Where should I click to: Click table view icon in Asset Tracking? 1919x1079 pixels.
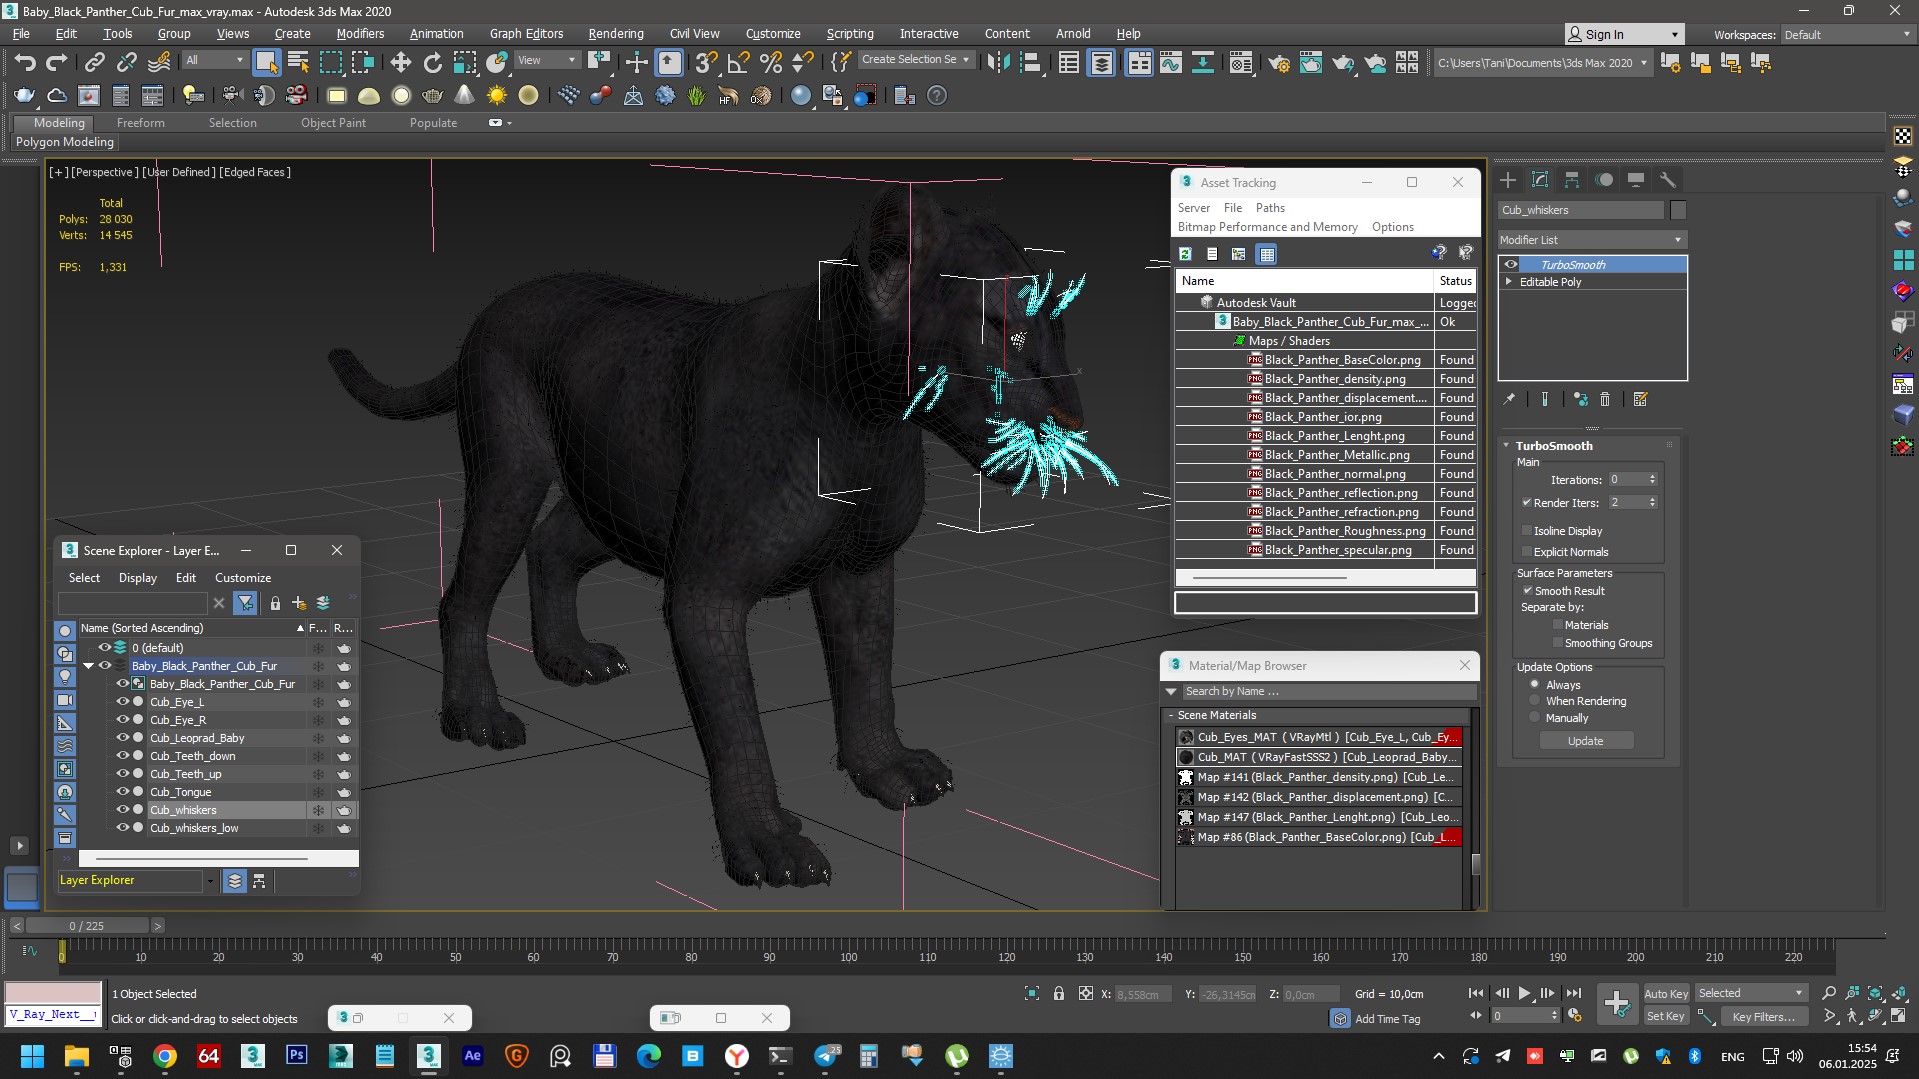(x=1267, y=254)
